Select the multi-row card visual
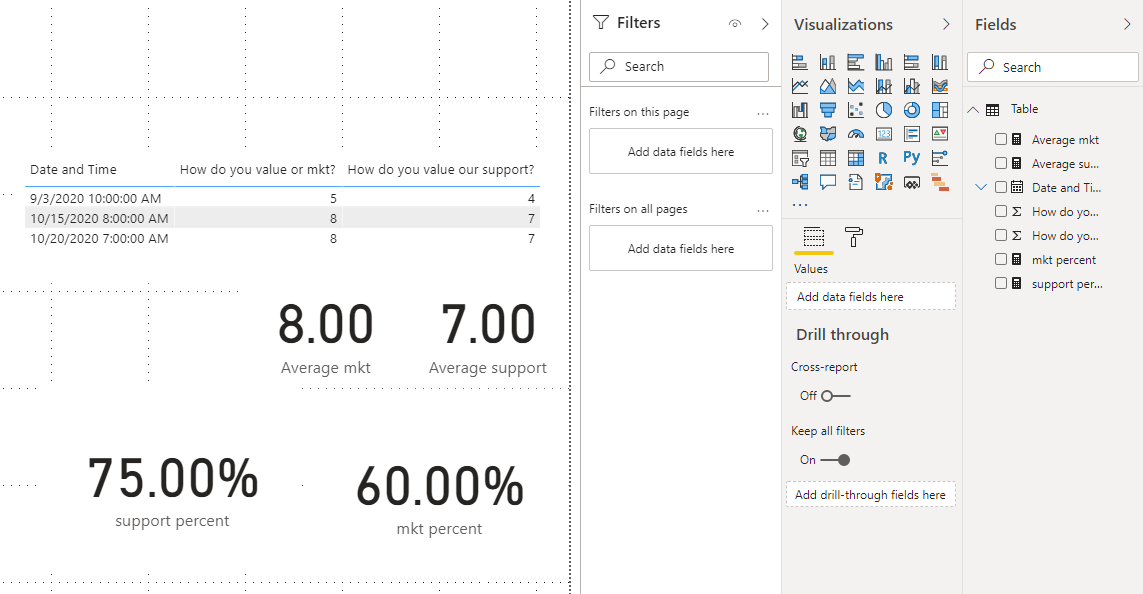Screen dimensions: 1143x594 [x=911, y=134]
